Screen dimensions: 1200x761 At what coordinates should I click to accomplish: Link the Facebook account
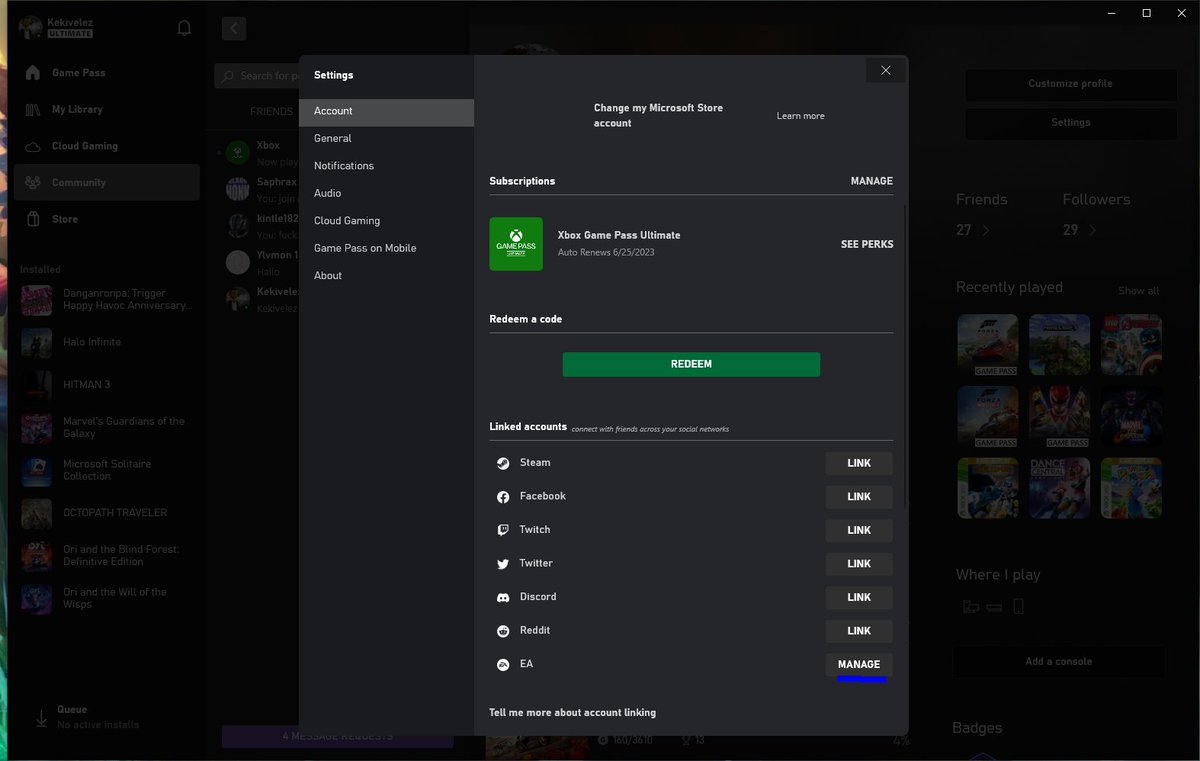click(x=859, y=497)
